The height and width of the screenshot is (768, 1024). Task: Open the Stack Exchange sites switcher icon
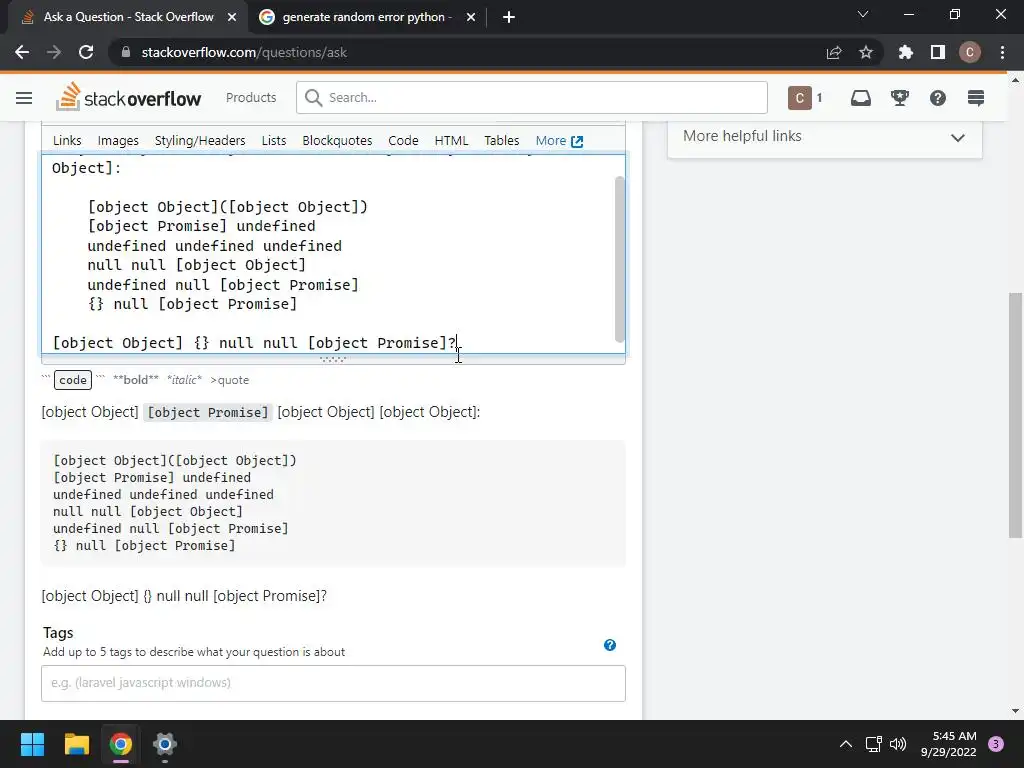click(x=976, y=98)
